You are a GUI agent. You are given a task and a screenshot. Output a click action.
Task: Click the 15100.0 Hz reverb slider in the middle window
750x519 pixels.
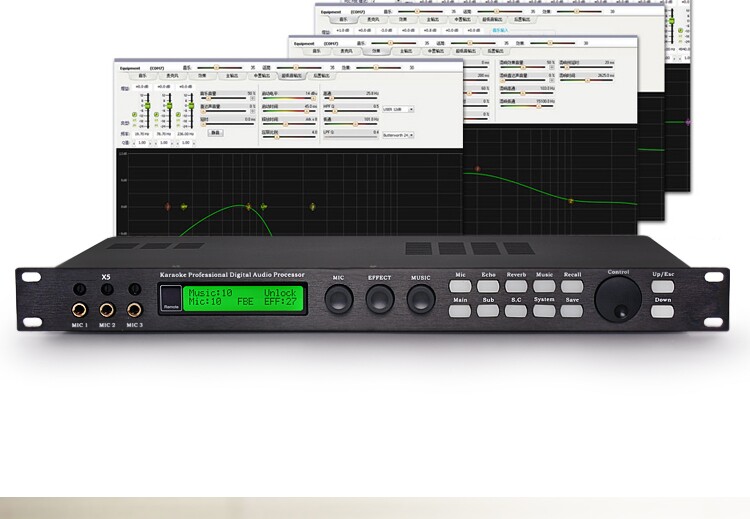[x=527, y=106]
